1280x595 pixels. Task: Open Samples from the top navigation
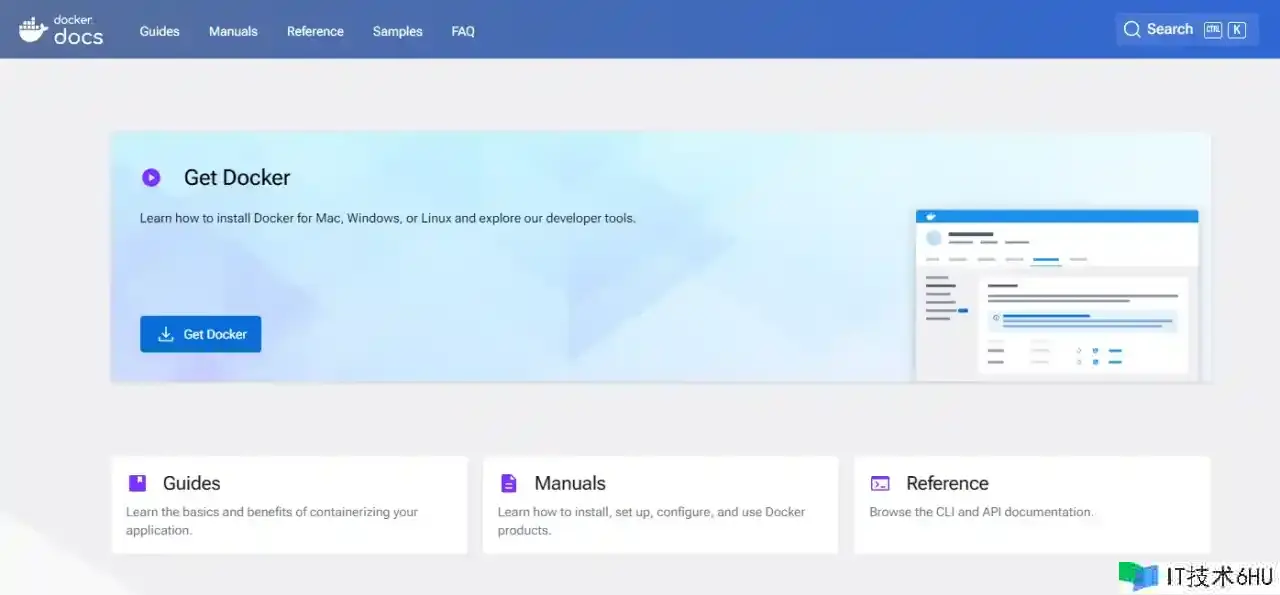tap(397, 31)
